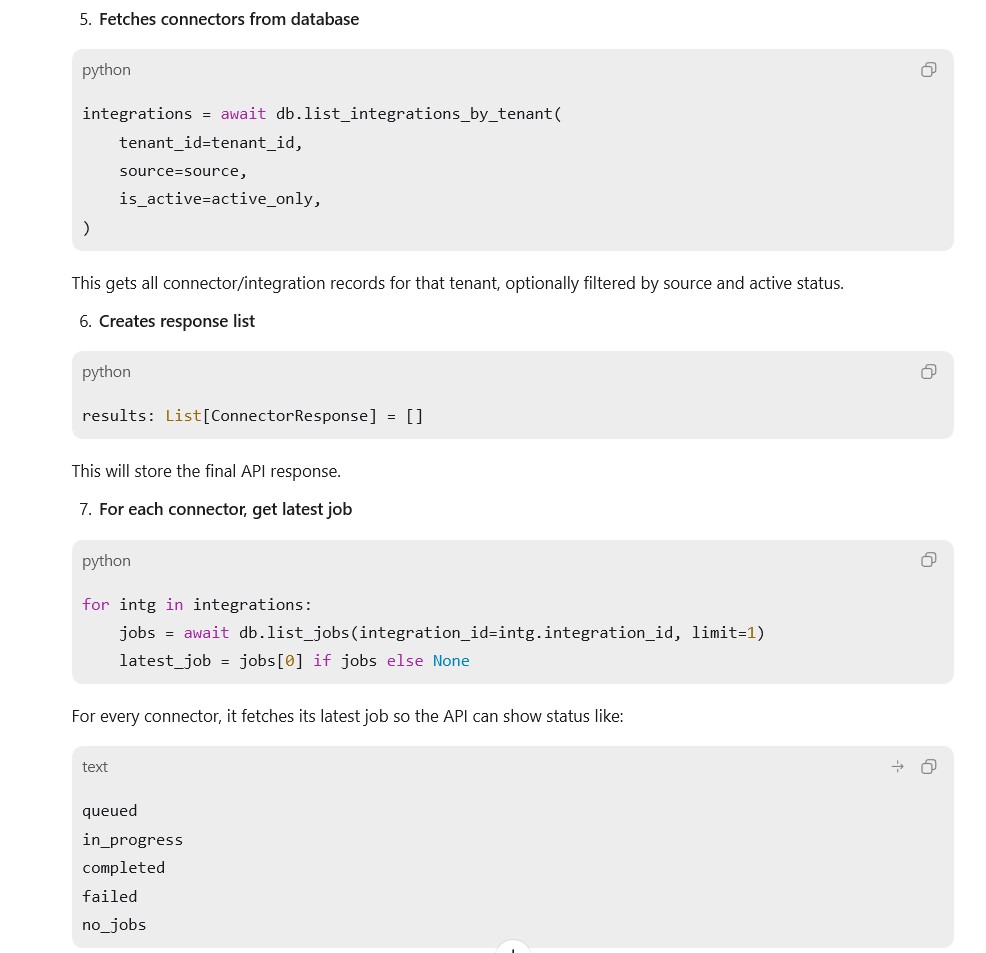Click the heading Creates response list
This screenshot has height=953, width=986.
[177, 321]
